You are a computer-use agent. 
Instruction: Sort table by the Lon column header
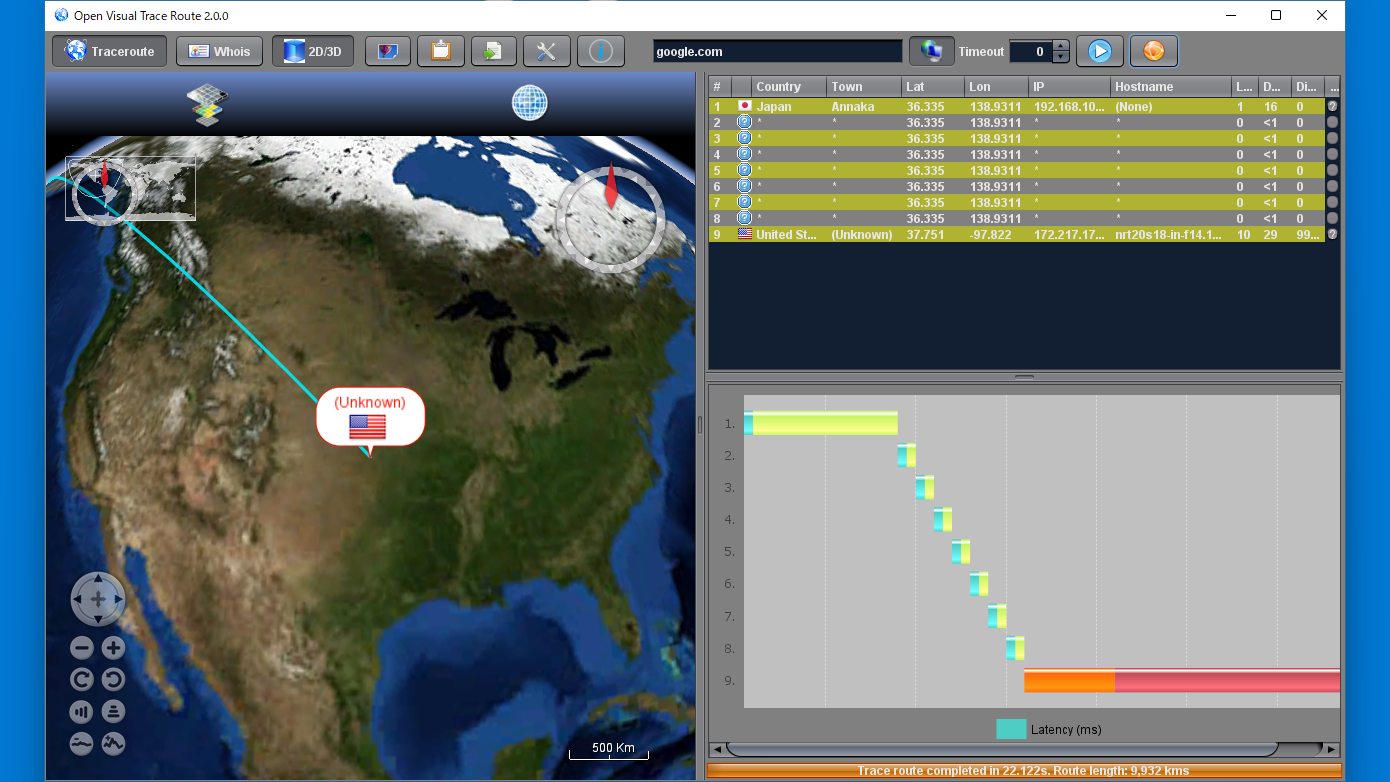996,87
